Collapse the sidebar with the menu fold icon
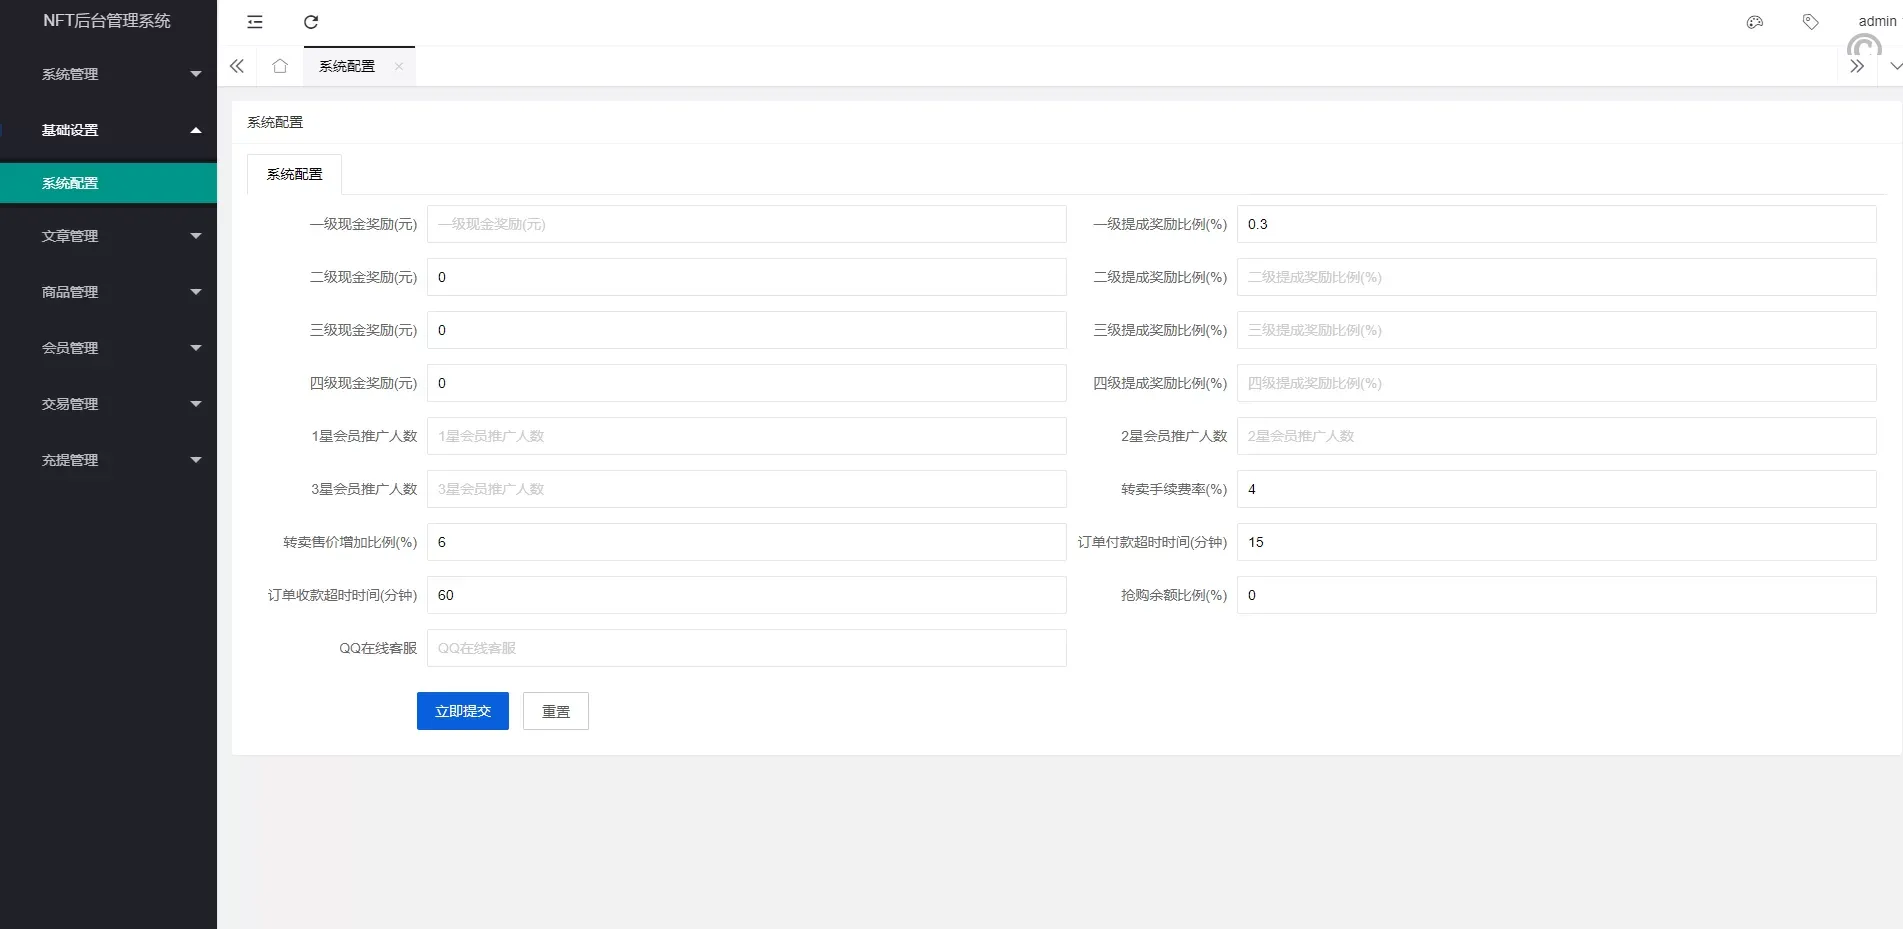The image size is (1903, 929). (x=255, y=22)
